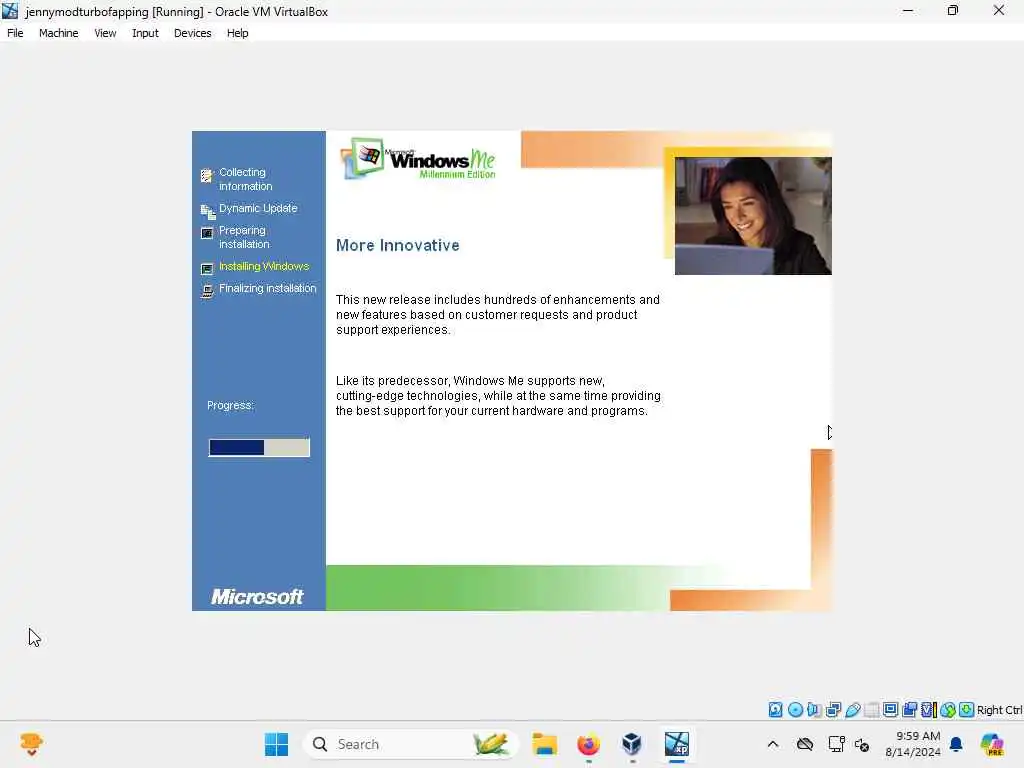1024x768 pixels.
Task: Open File Explorer from taskbar
Action: click(544, 744)
